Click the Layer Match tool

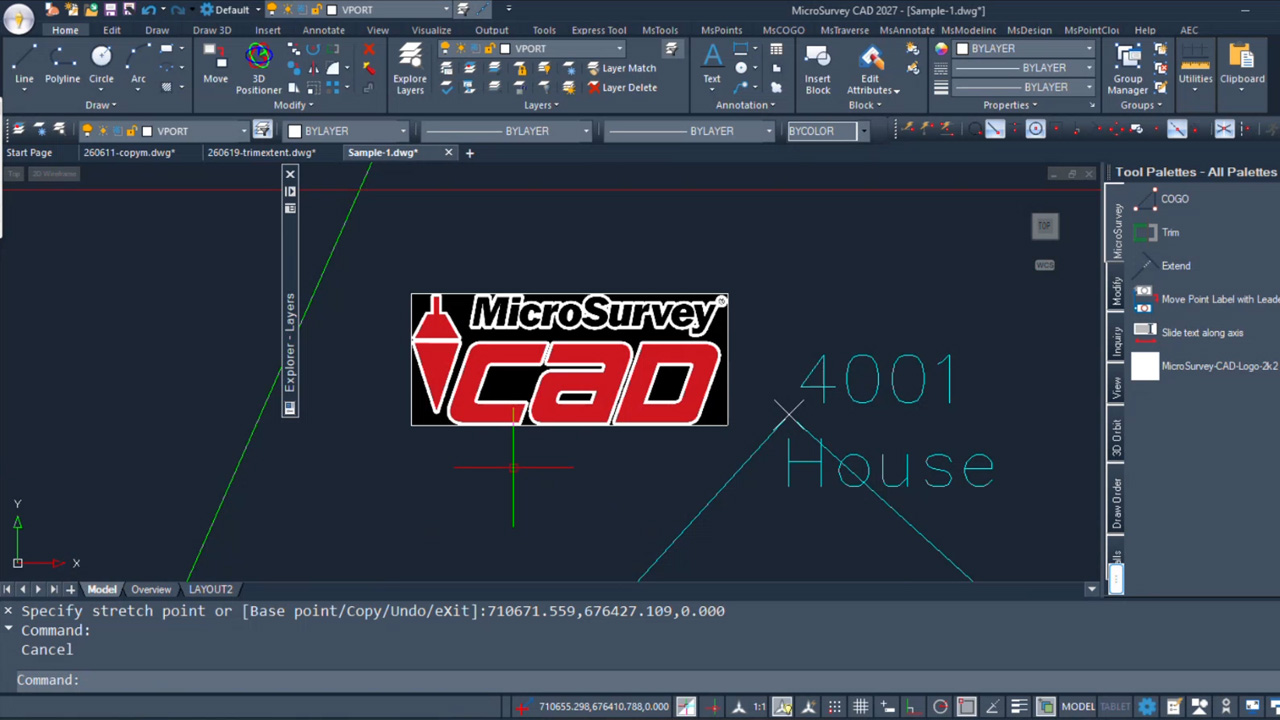coord(620,68)
